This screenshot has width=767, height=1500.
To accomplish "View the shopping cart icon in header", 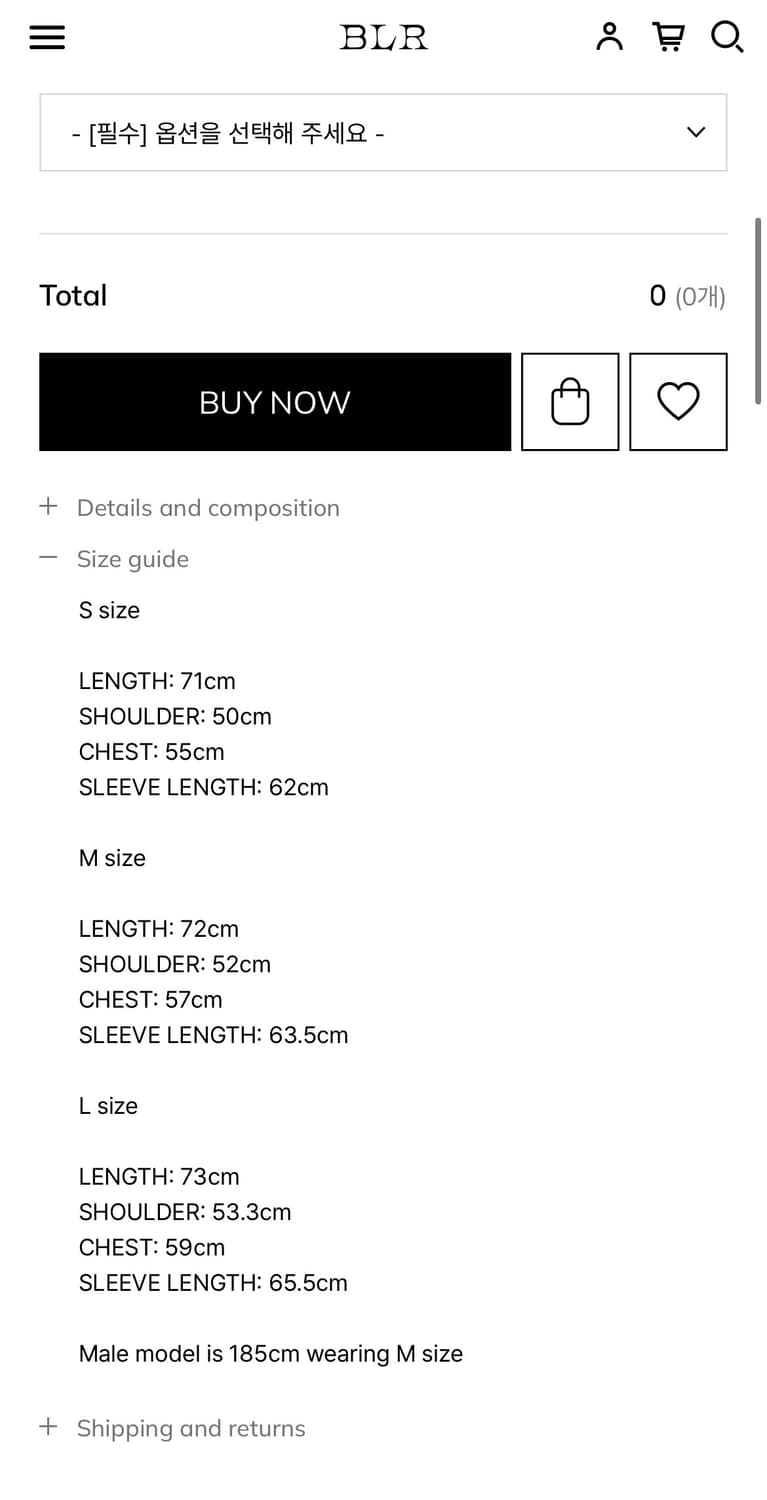I will point(668,37).
